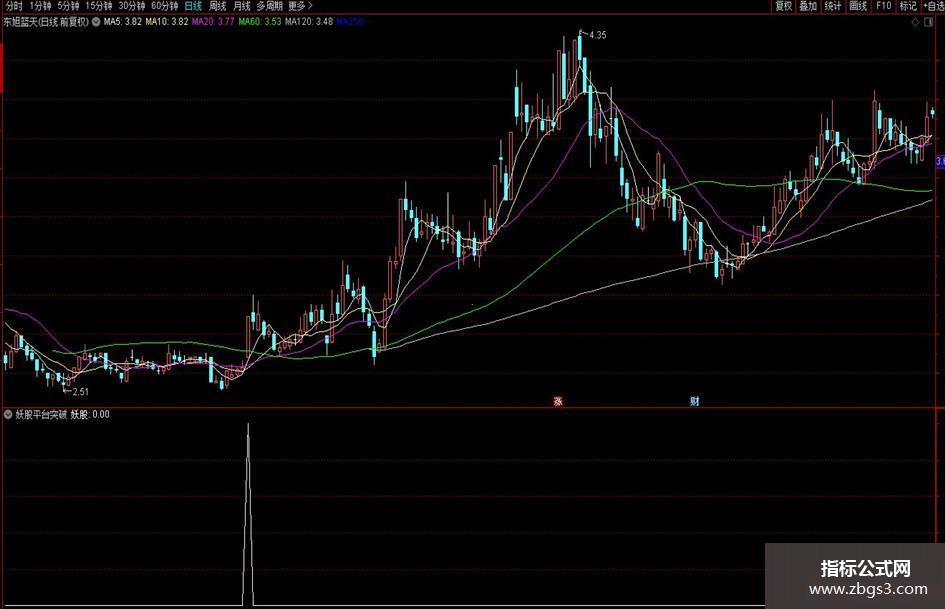945x609 pixels.
Task: Select the 1分钟 period tab
Action: coord(40,6)
